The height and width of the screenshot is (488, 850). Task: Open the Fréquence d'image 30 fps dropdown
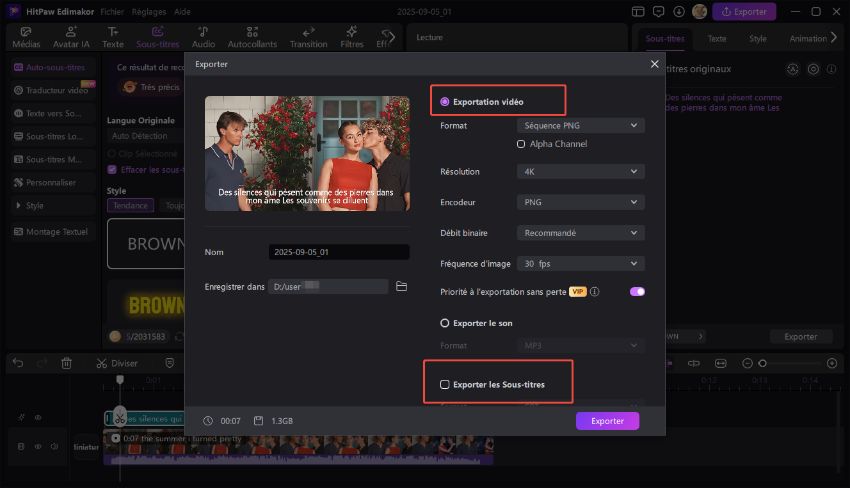pos(580,264)
